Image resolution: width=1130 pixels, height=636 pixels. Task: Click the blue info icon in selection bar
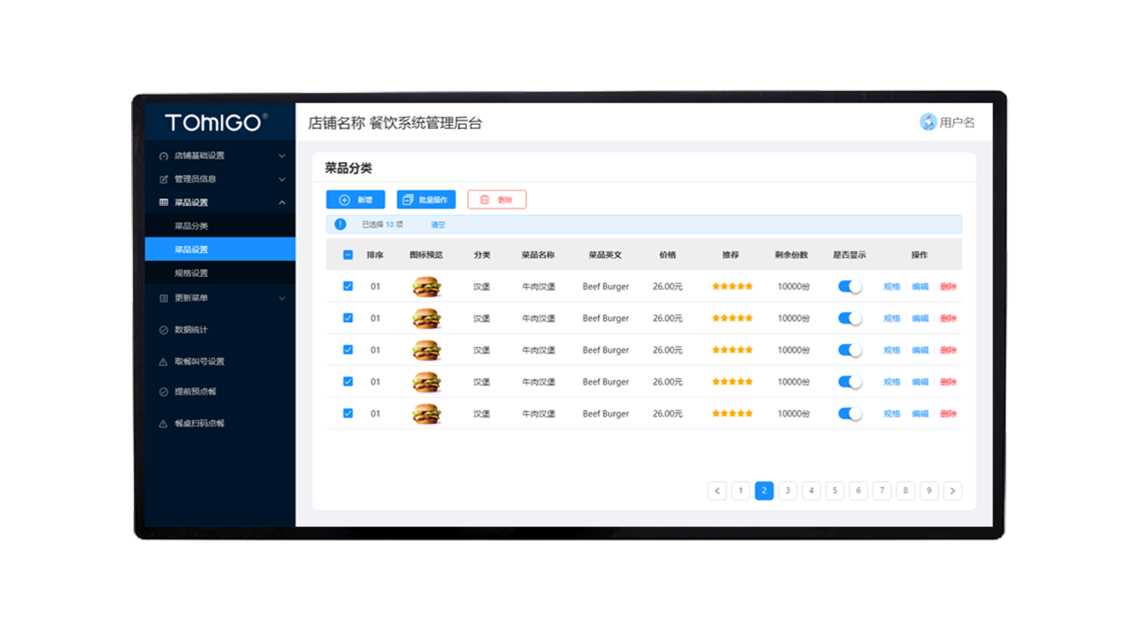point(340,225)
